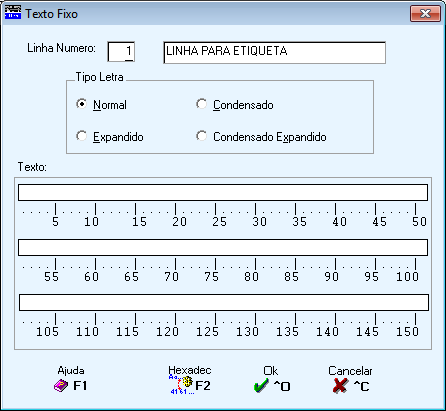Click the Hexadec label text

(190, 370)
